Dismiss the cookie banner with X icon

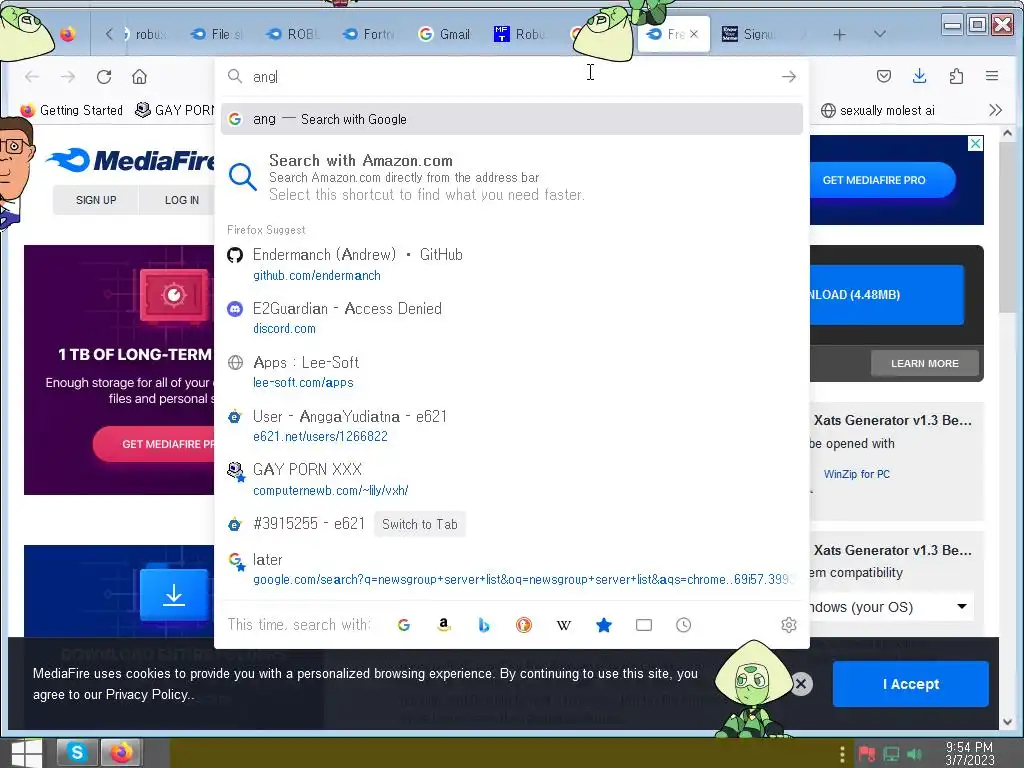click(801, 684)
